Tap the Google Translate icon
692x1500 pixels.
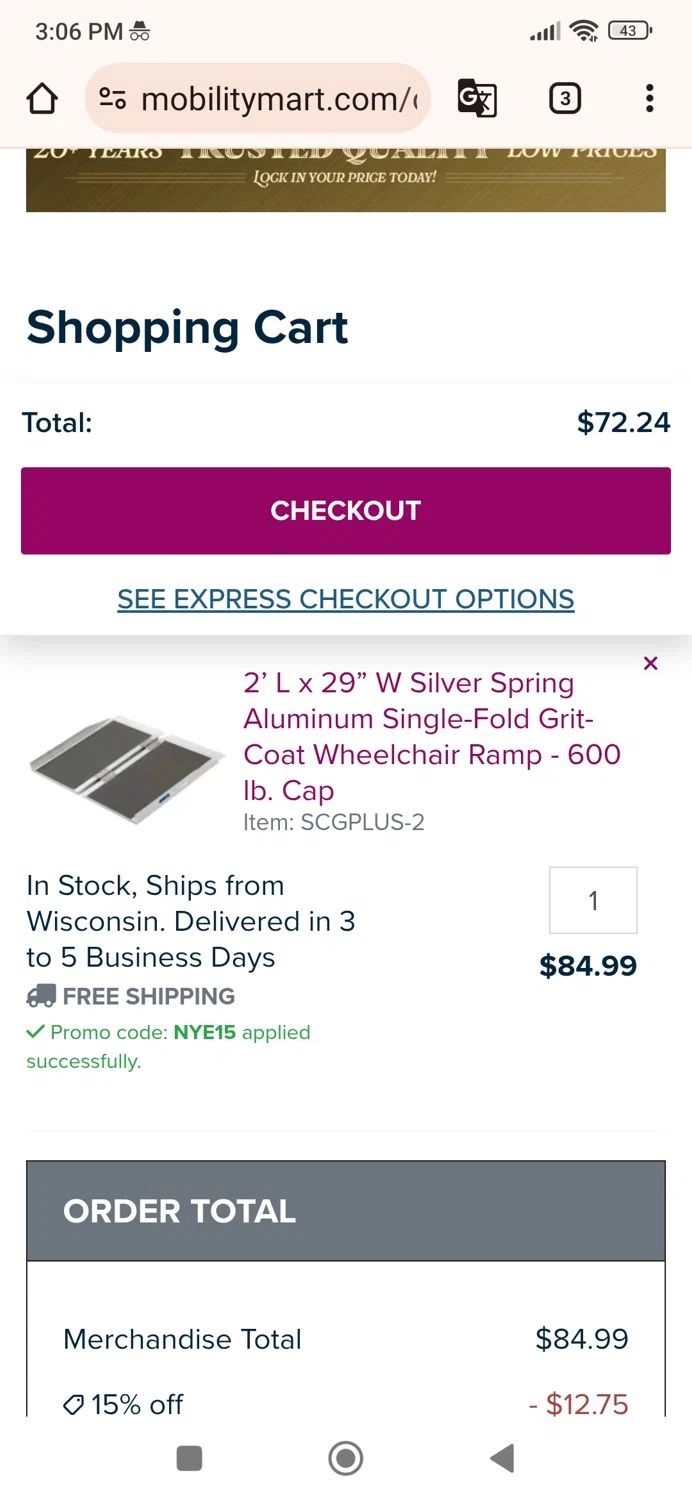(477, 99)
